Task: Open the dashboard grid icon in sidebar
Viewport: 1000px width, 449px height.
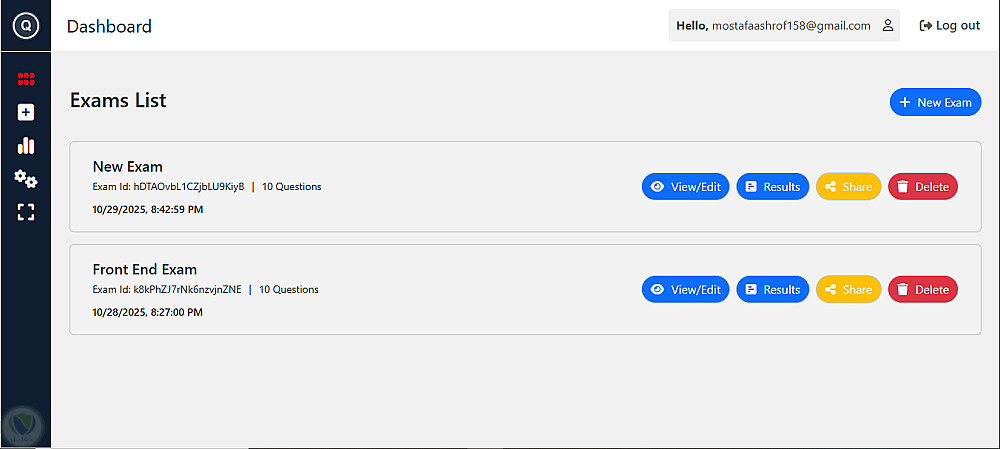Action: click(26, 79)
